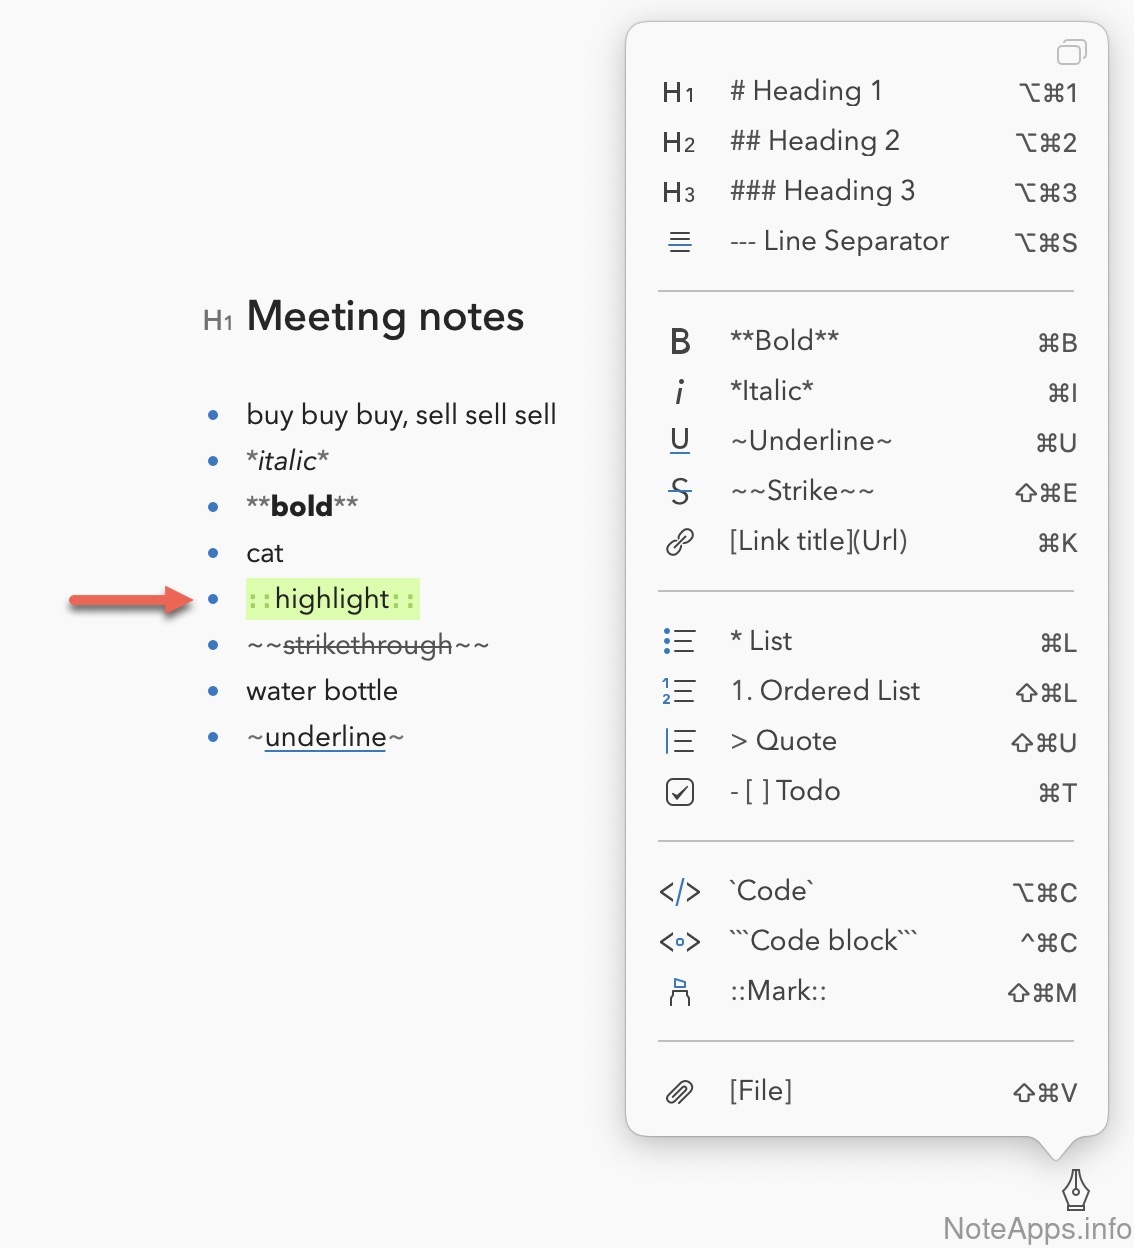
Task: Click the detach popup icon at top right
Action: (1071, 52)
